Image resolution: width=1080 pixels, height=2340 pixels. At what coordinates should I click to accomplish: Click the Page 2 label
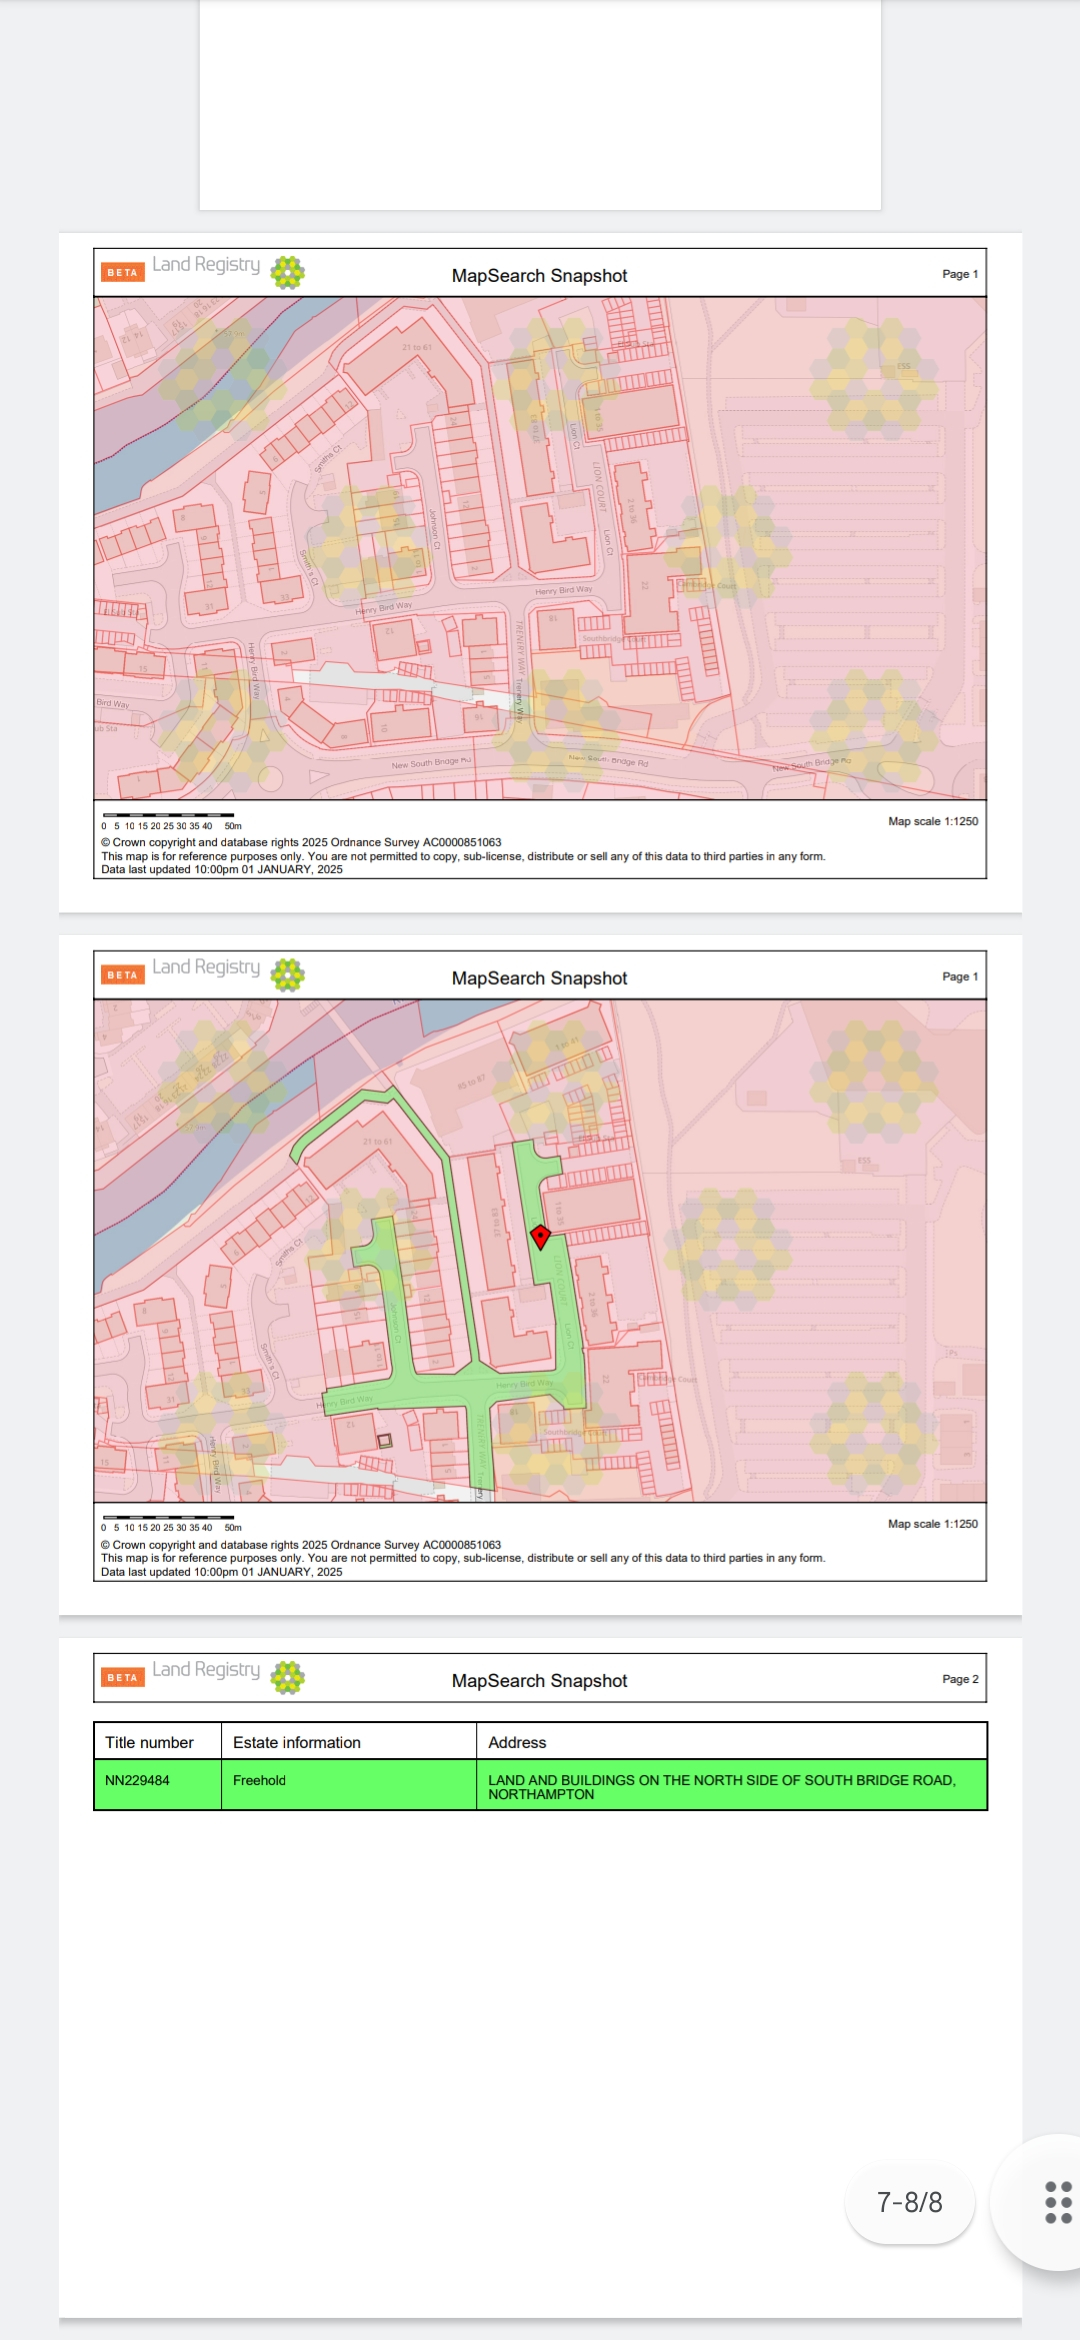960,1679
